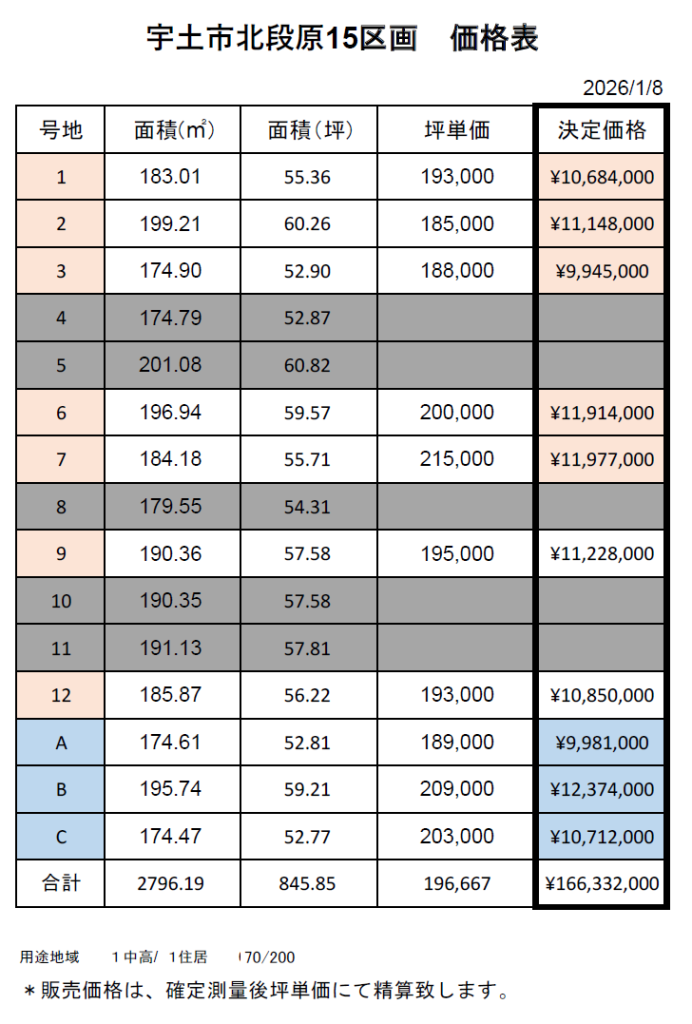Image resolution: width=692 pixels, height=1024 pixels.
Task: Select the blue lot A label cell
Action: 60,743
